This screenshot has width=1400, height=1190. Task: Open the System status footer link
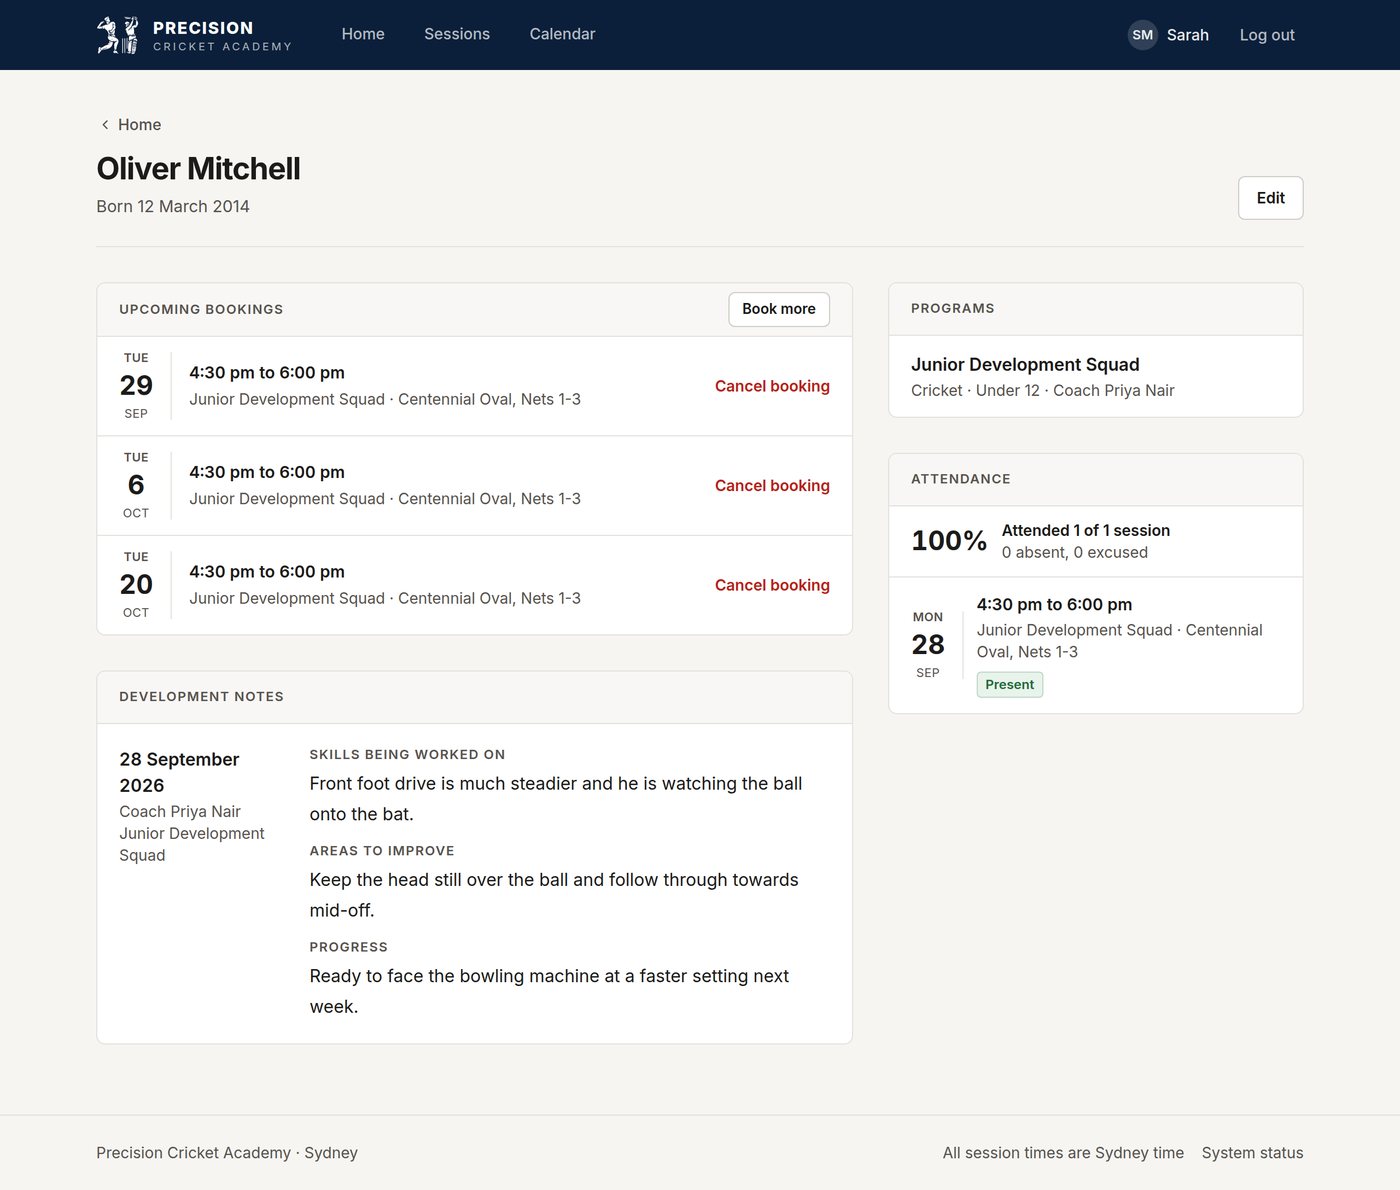point(1252,1153)
